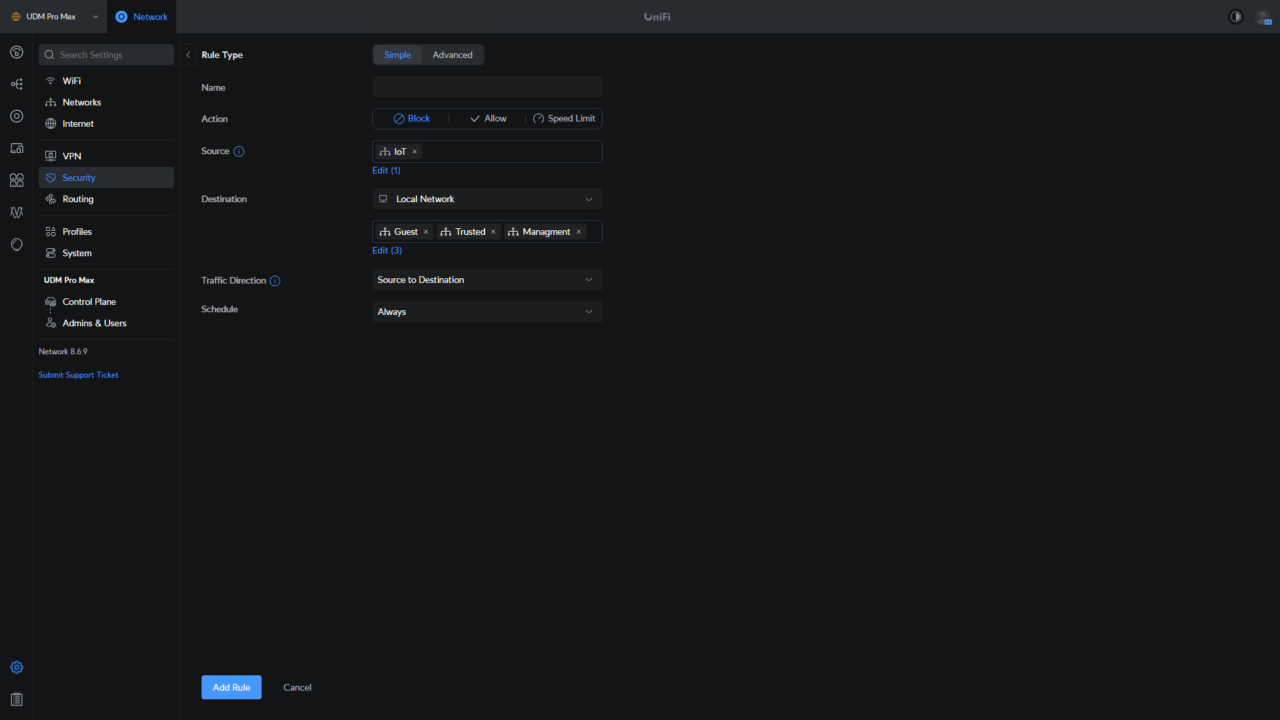Toggle the theme with the contrast icon
Image resolution: width=1280 pixels, height=720 pixels.
click(1235, 16)
